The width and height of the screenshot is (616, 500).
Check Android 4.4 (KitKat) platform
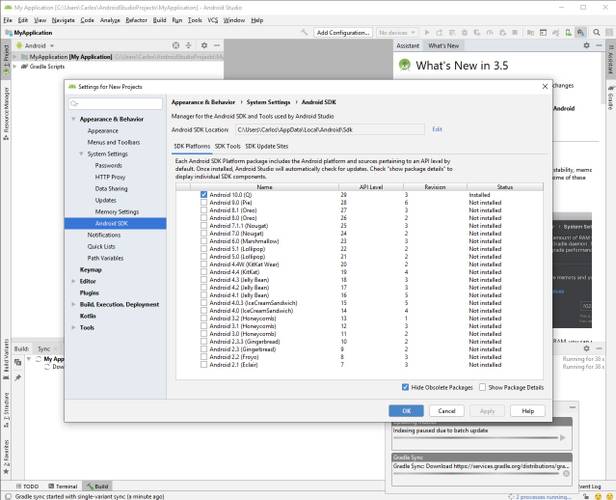[204, 272]
